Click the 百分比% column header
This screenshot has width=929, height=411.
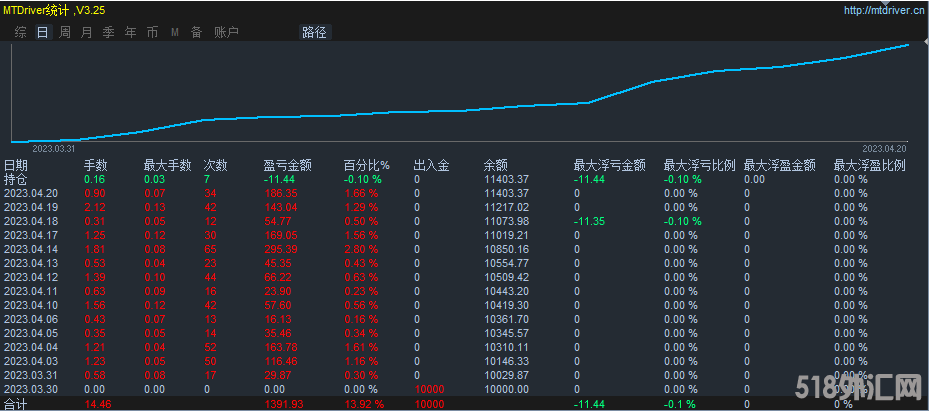[366, 165]
